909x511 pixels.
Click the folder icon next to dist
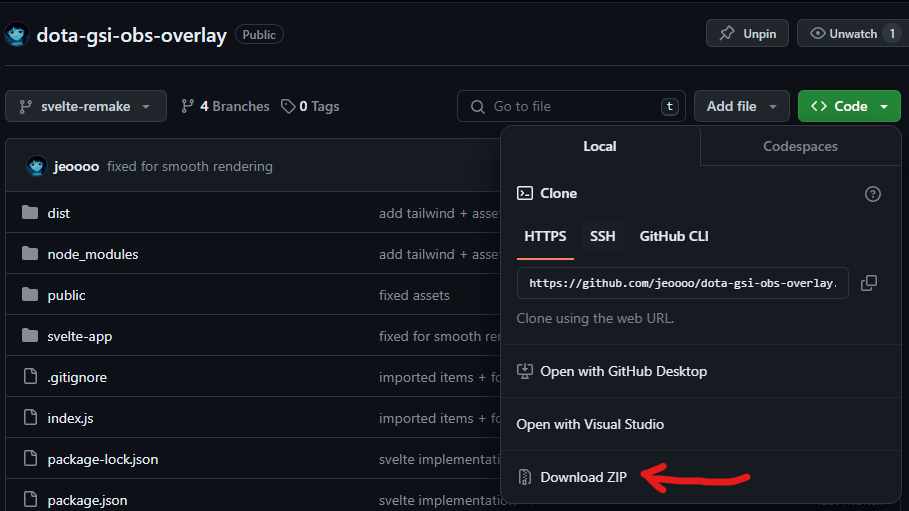30,213
